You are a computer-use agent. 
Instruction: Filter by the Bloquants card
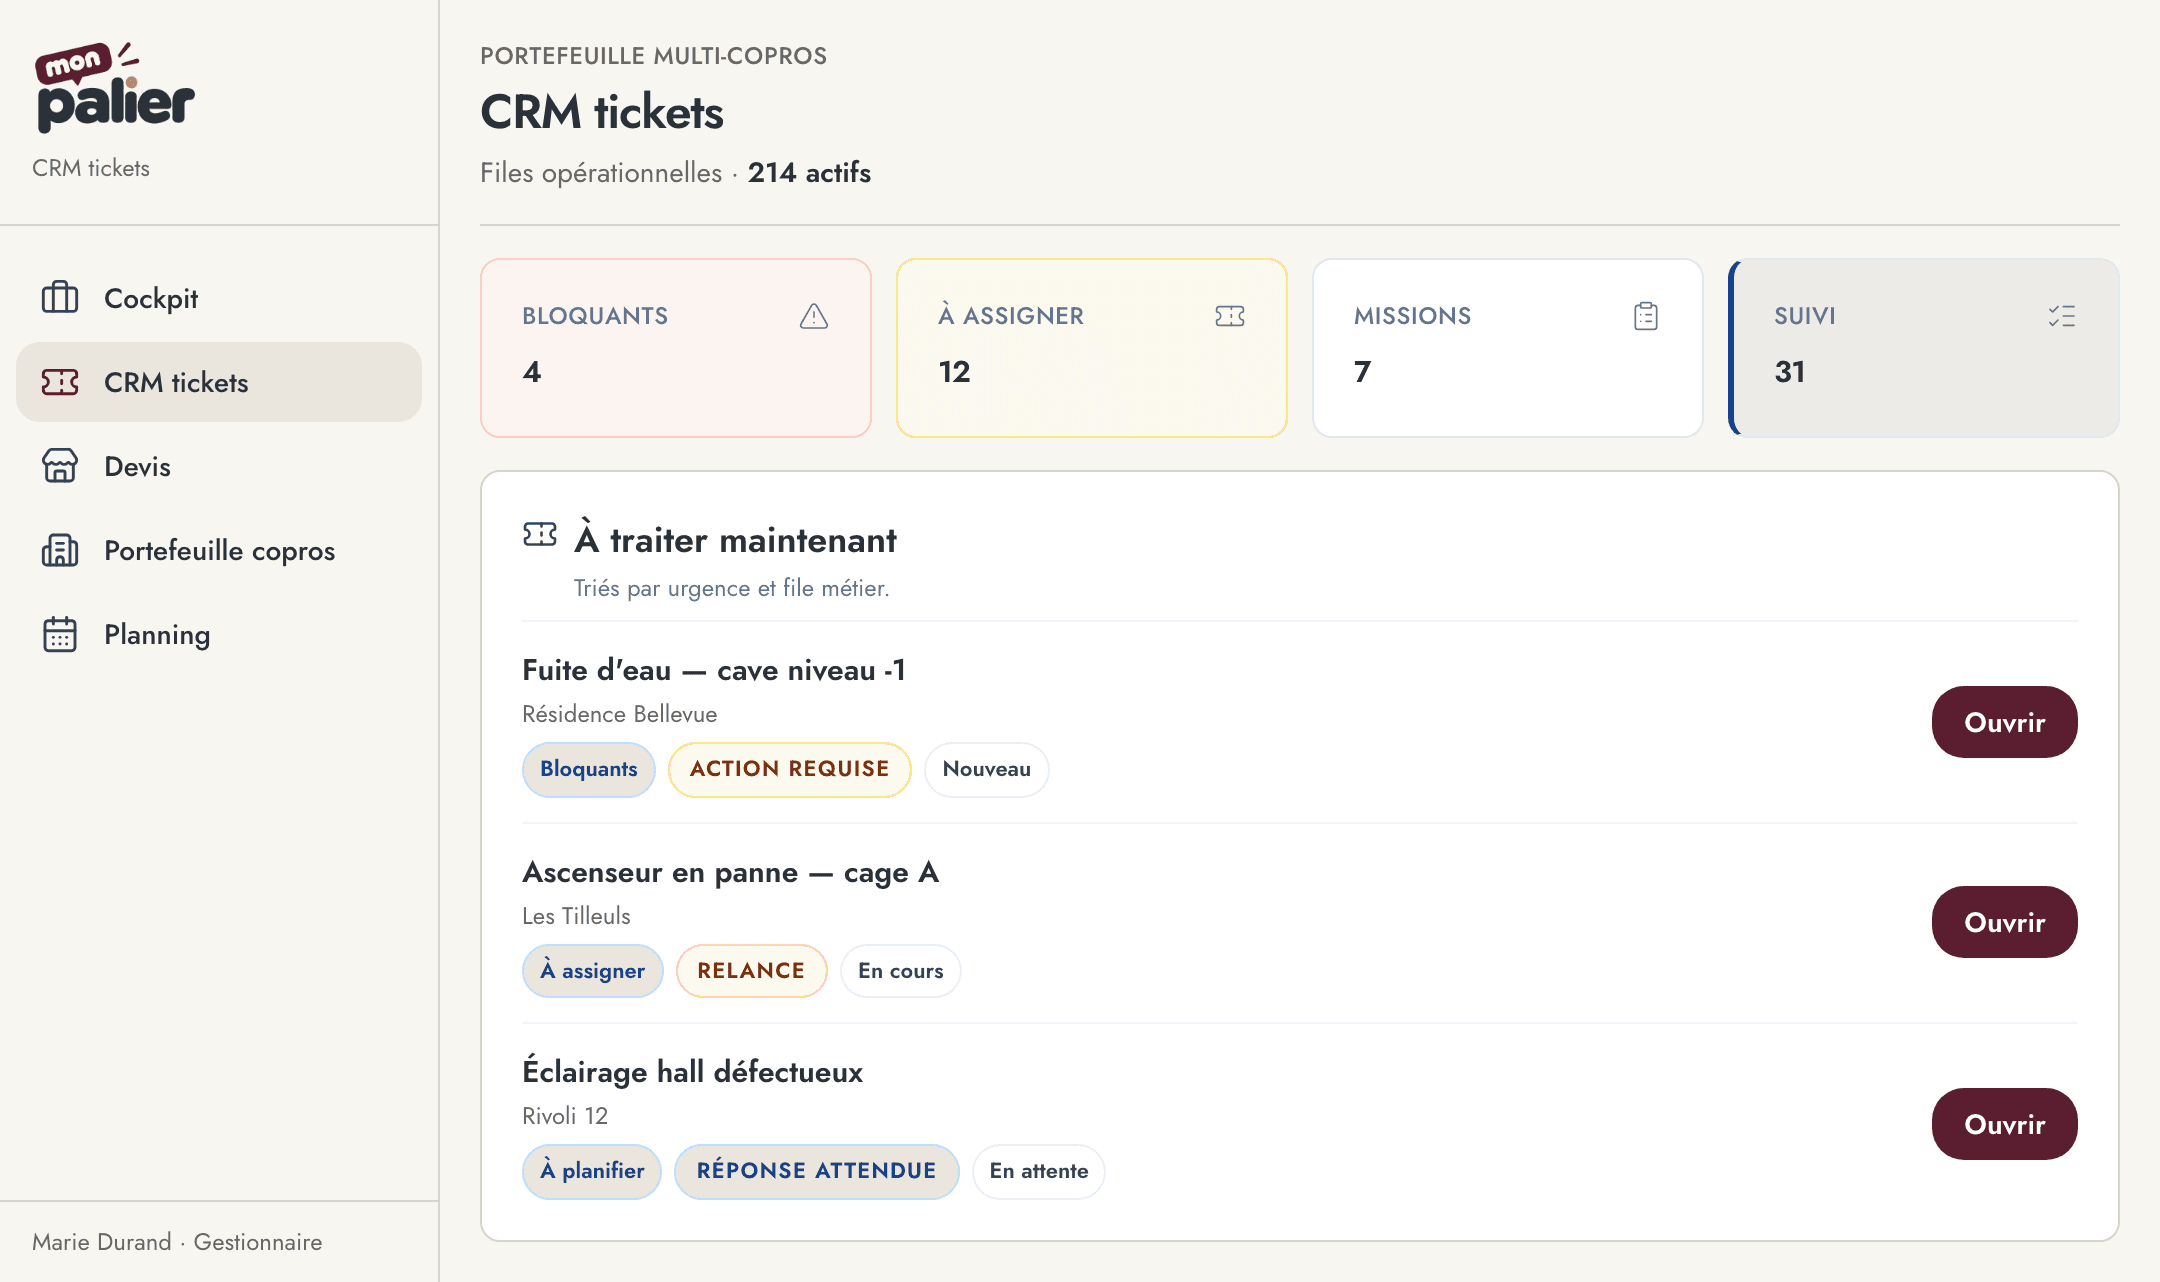point(676,348)
